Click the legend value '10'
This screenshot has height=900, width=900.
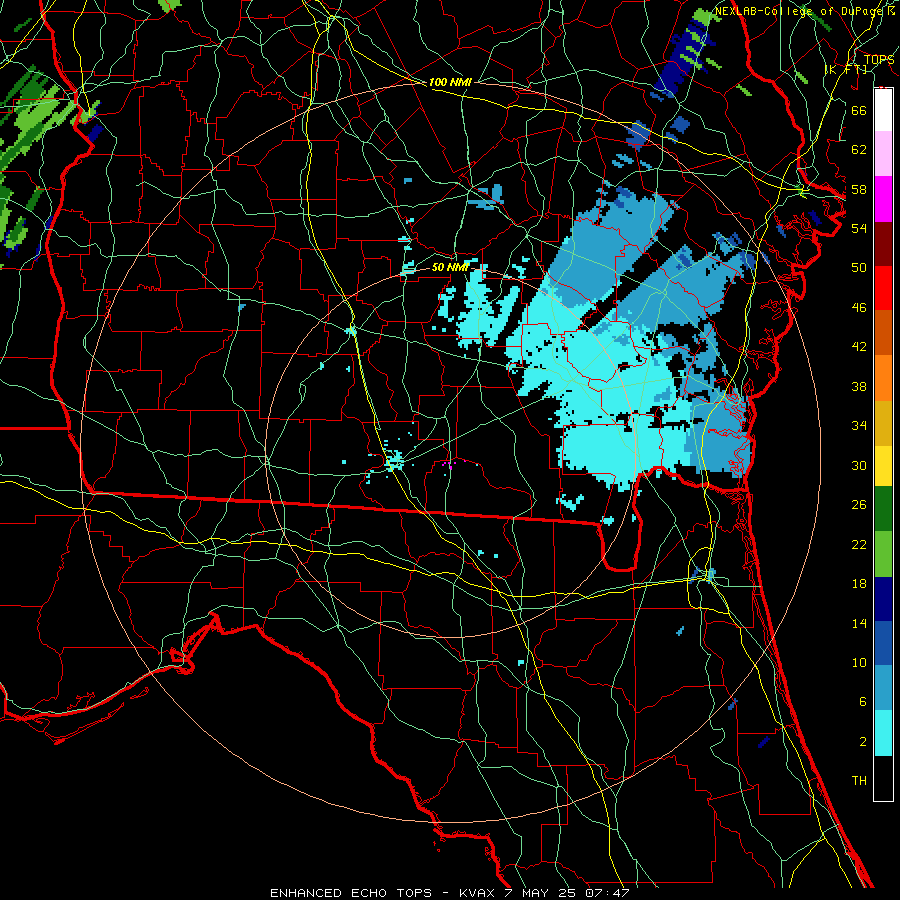tap(859, 663)
